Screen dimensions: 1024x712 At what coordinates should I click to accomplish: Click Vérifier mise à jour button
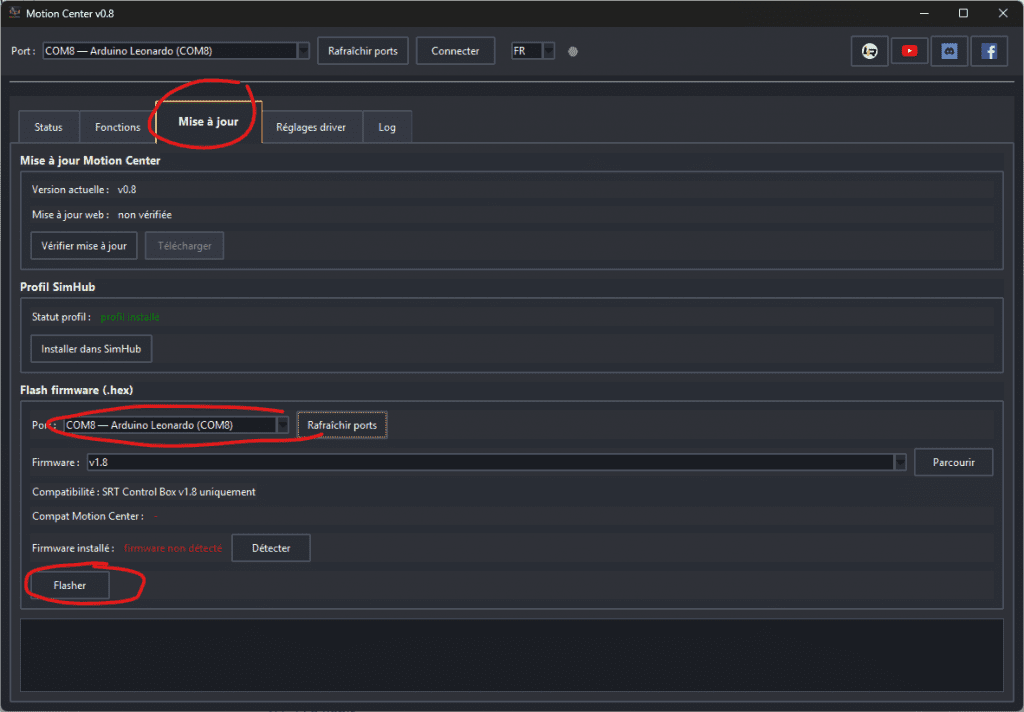click(84, 246)
